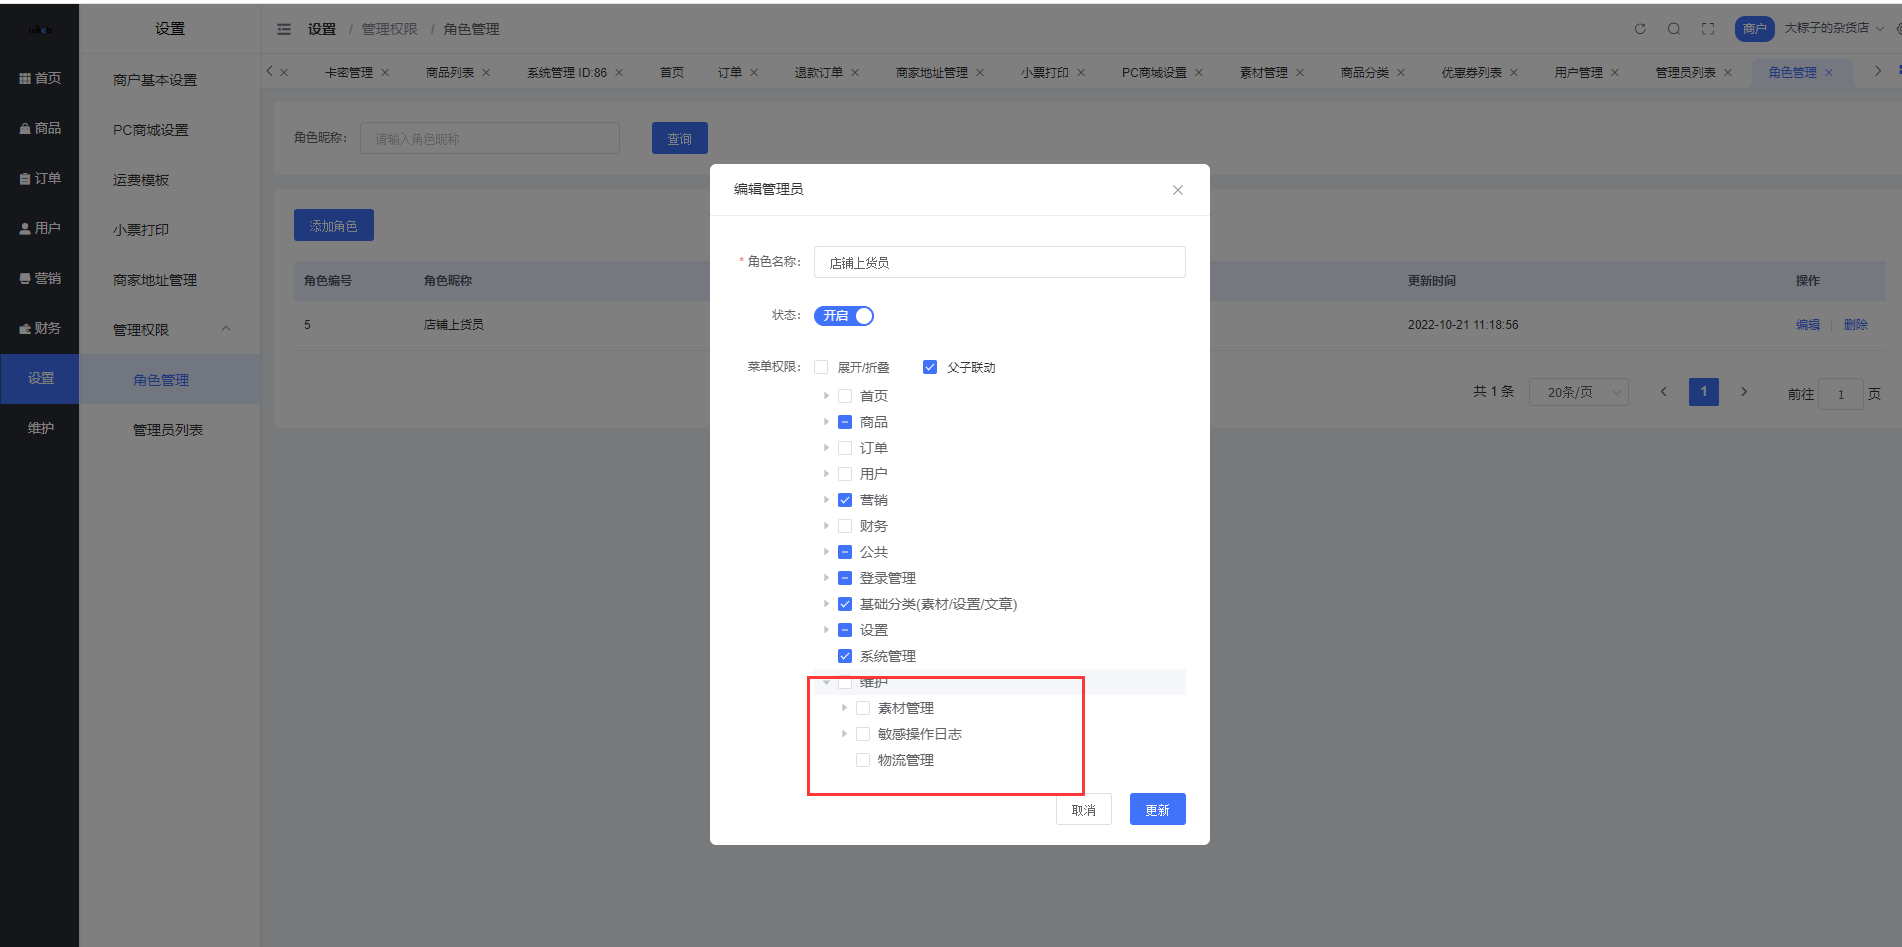Check the 物流管理 permission checkbox

[863, 760]
